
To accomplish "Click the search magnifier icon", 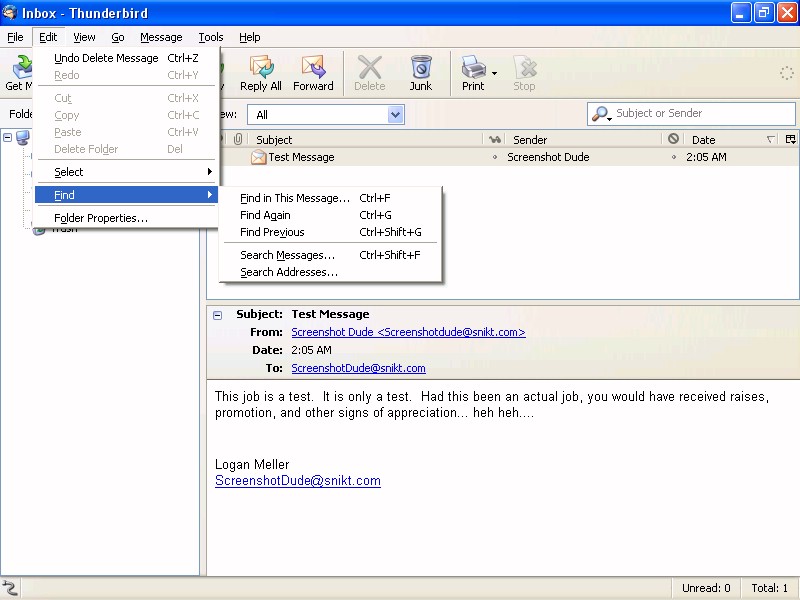I will tap(601, 114).
